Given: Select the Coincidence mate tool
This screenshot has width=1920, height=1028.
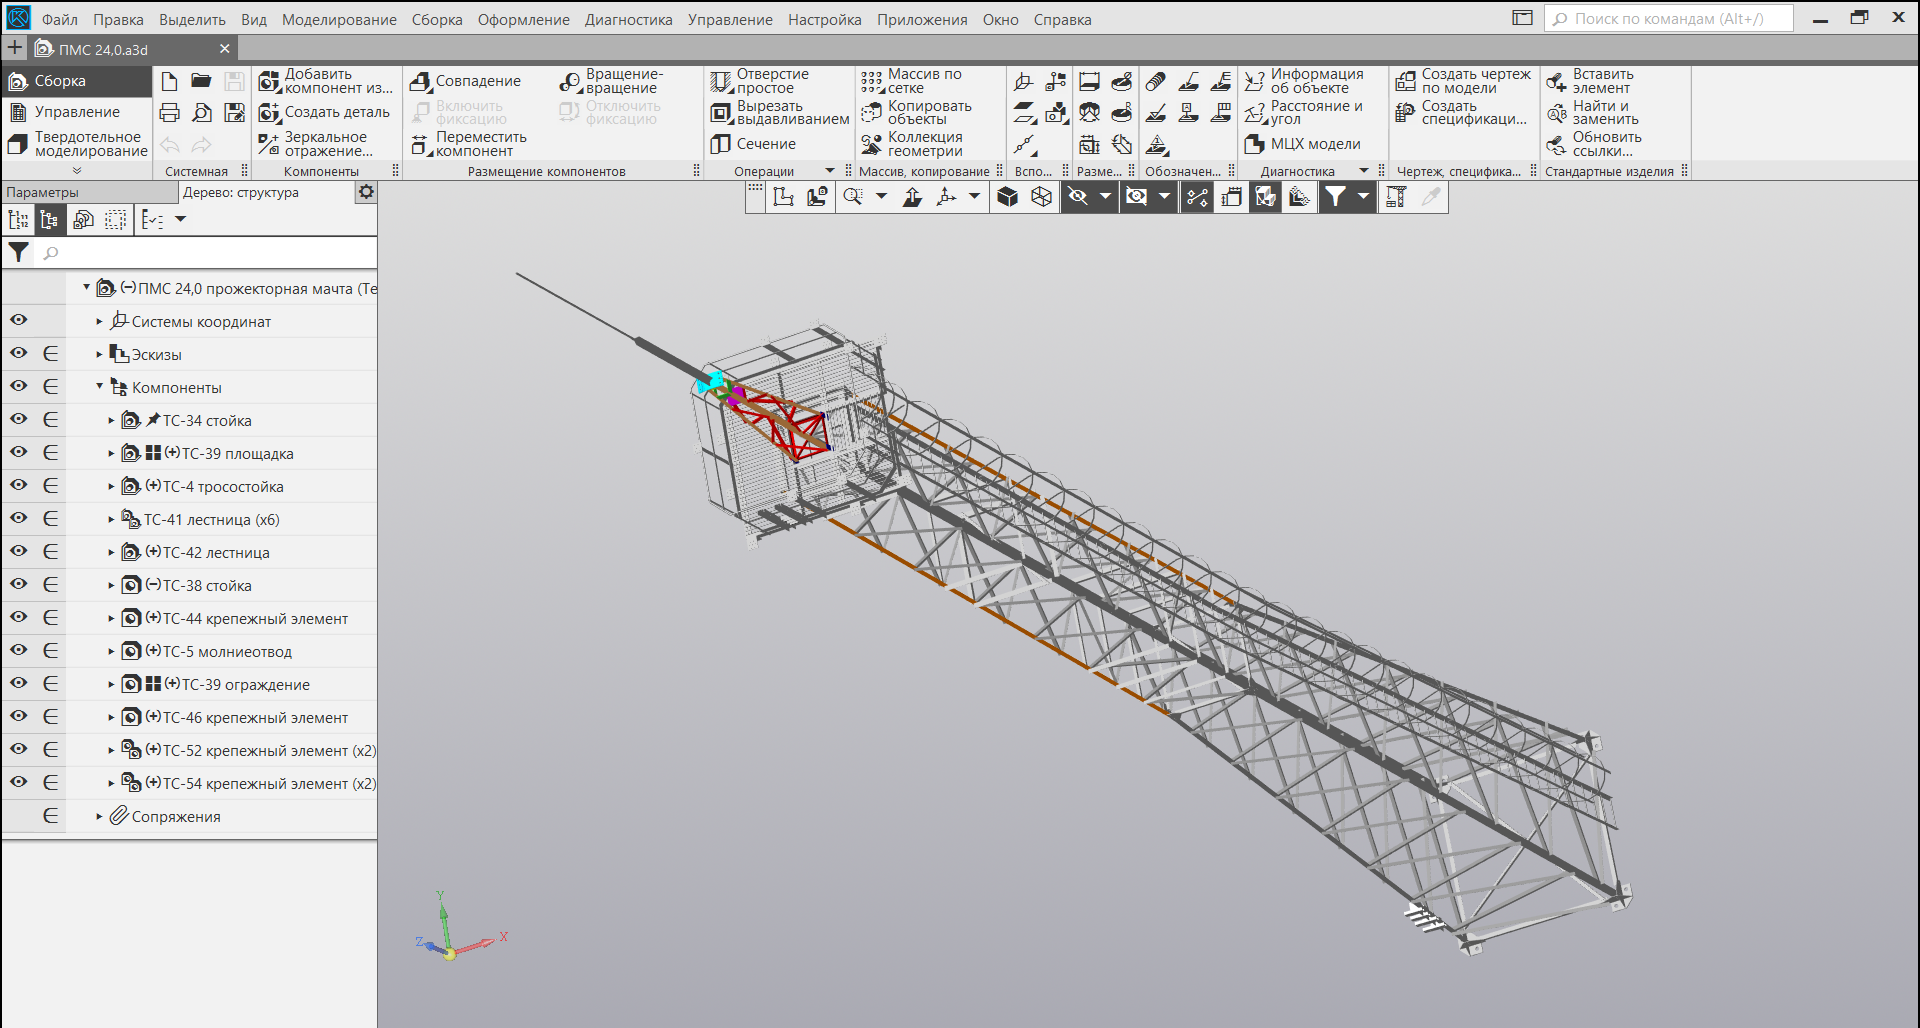Looking at the screenshot, I should point(466,81).
